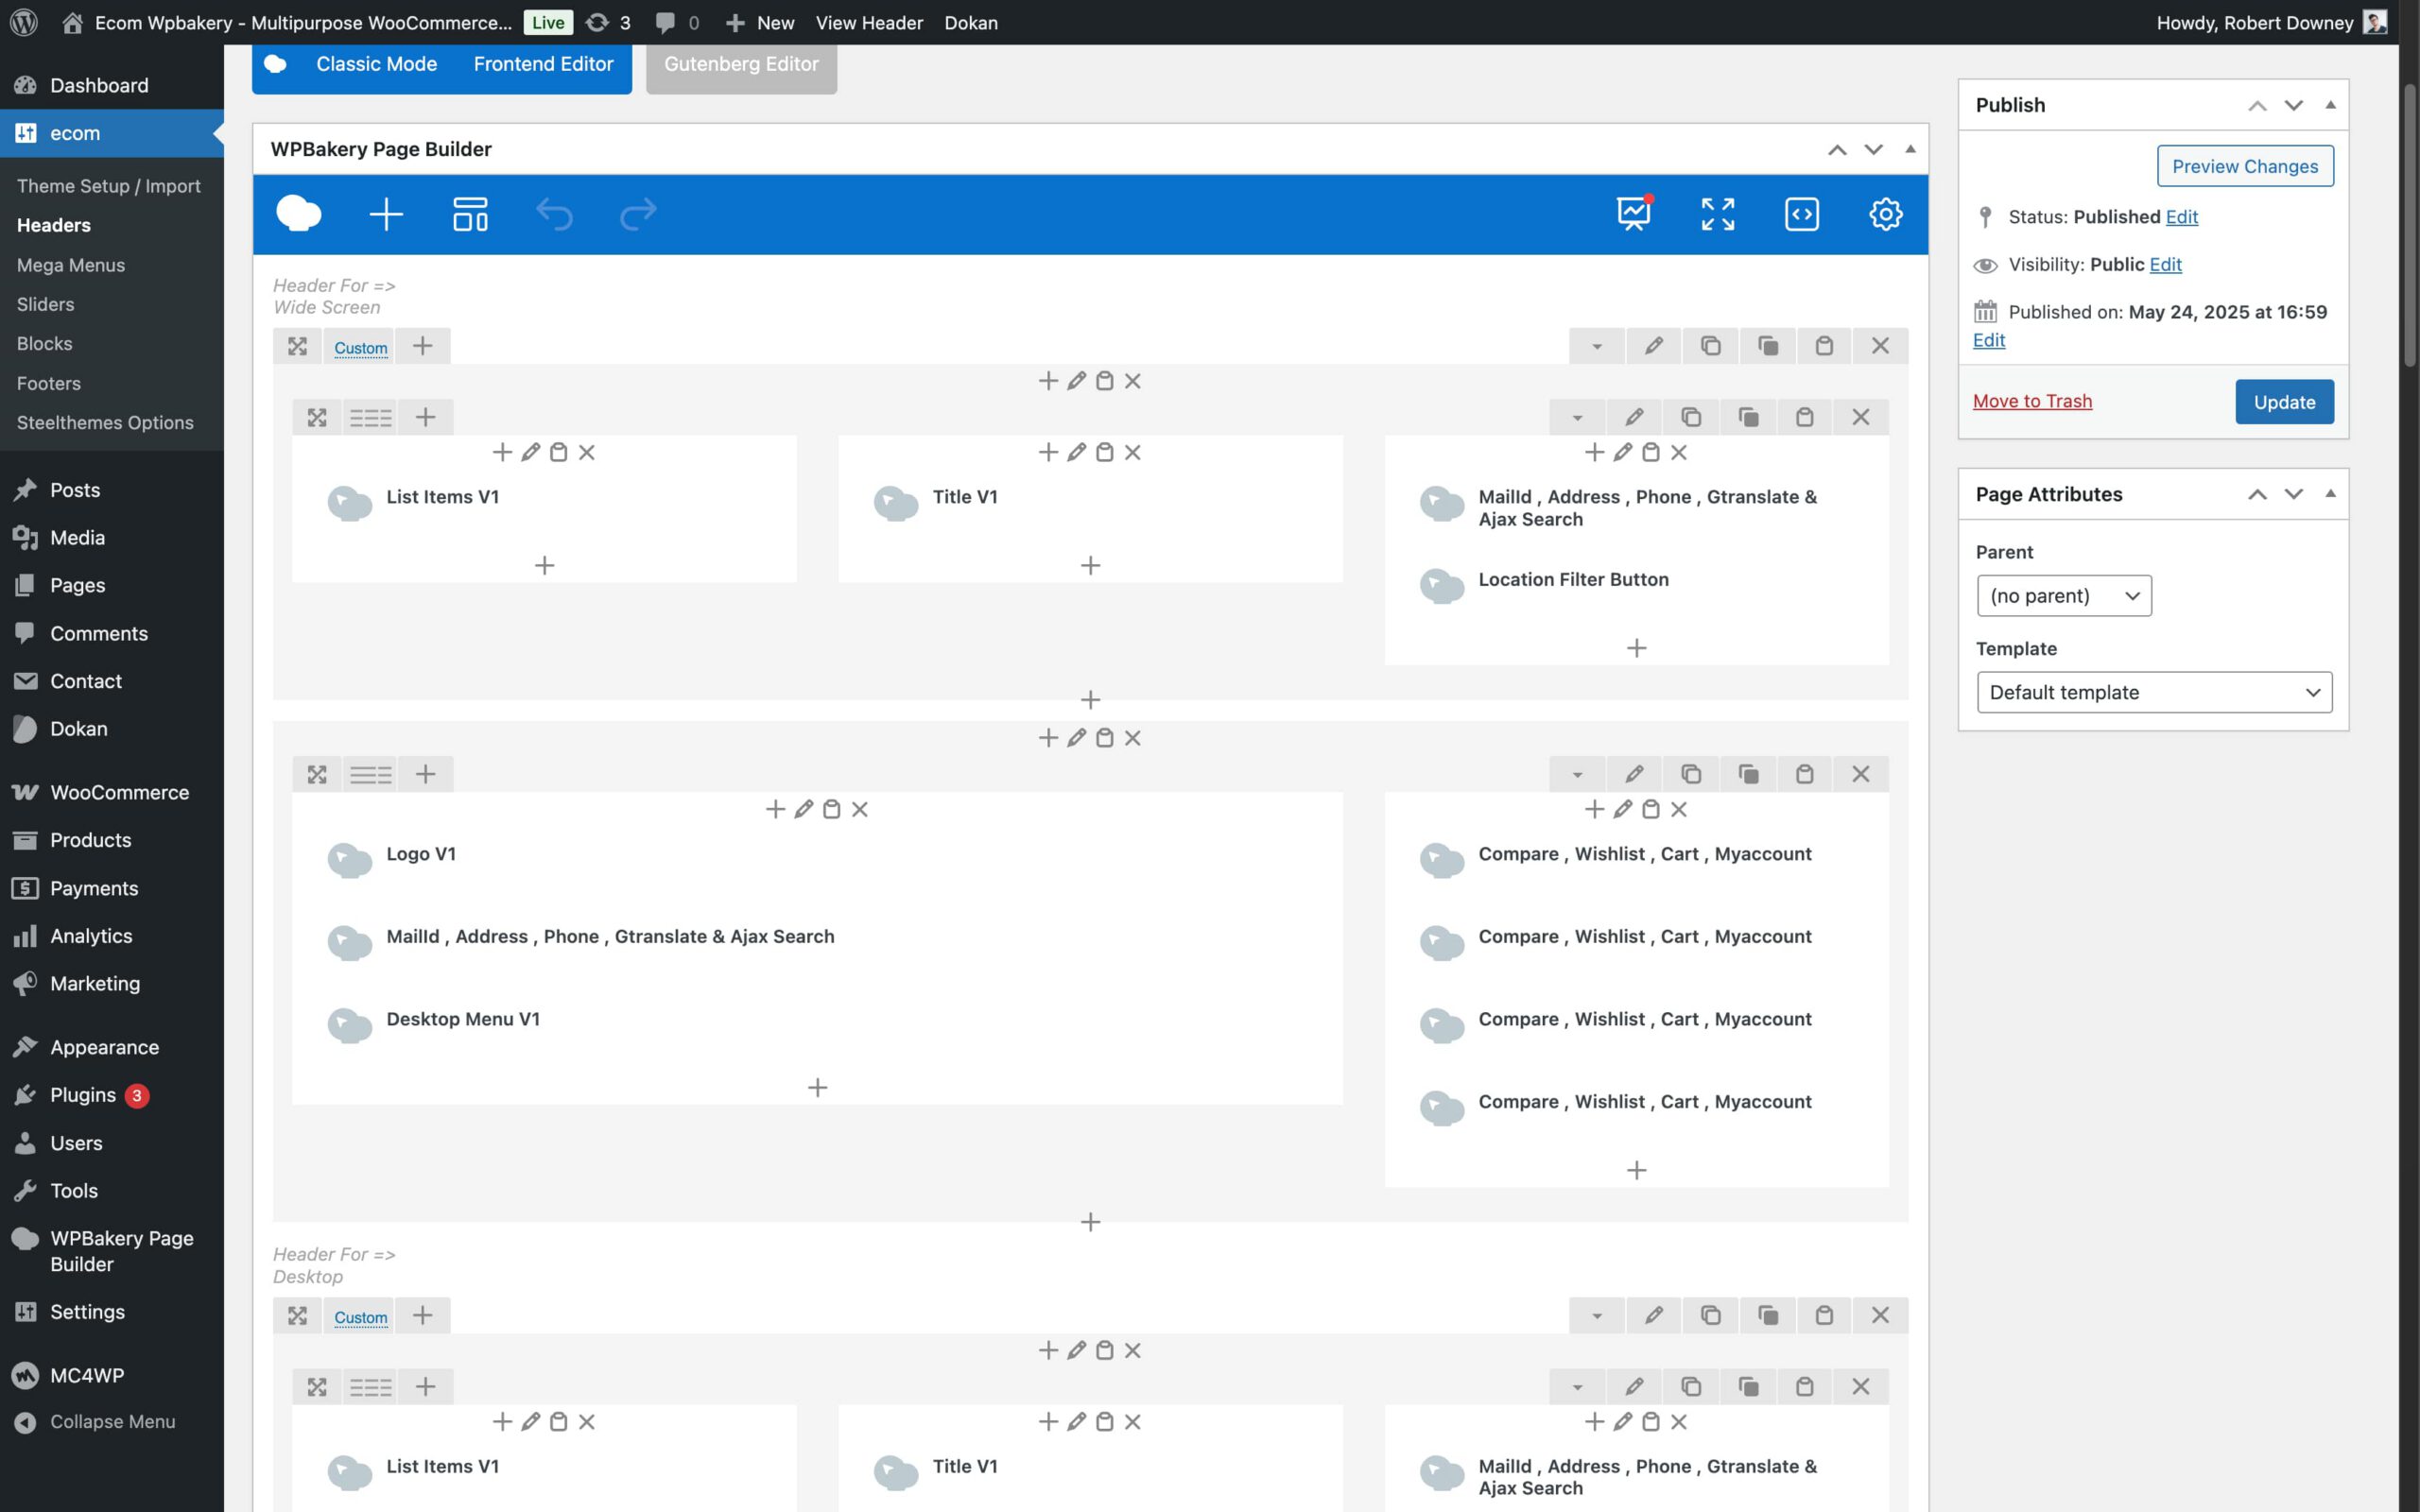This screenshot has width=2420, height=1512.
Task: Toggle the Page Attributes panel
Action: click(x=2330, y=494)
